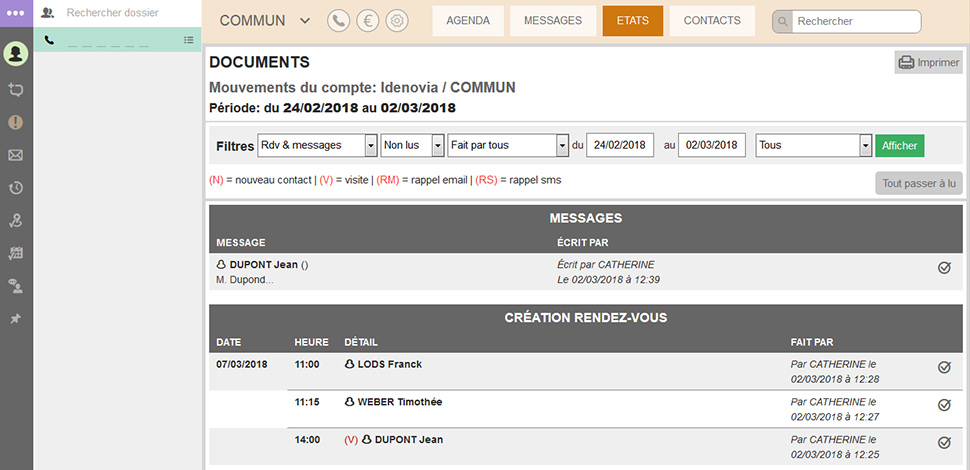Select the ETATS tab

pos(633,21)
